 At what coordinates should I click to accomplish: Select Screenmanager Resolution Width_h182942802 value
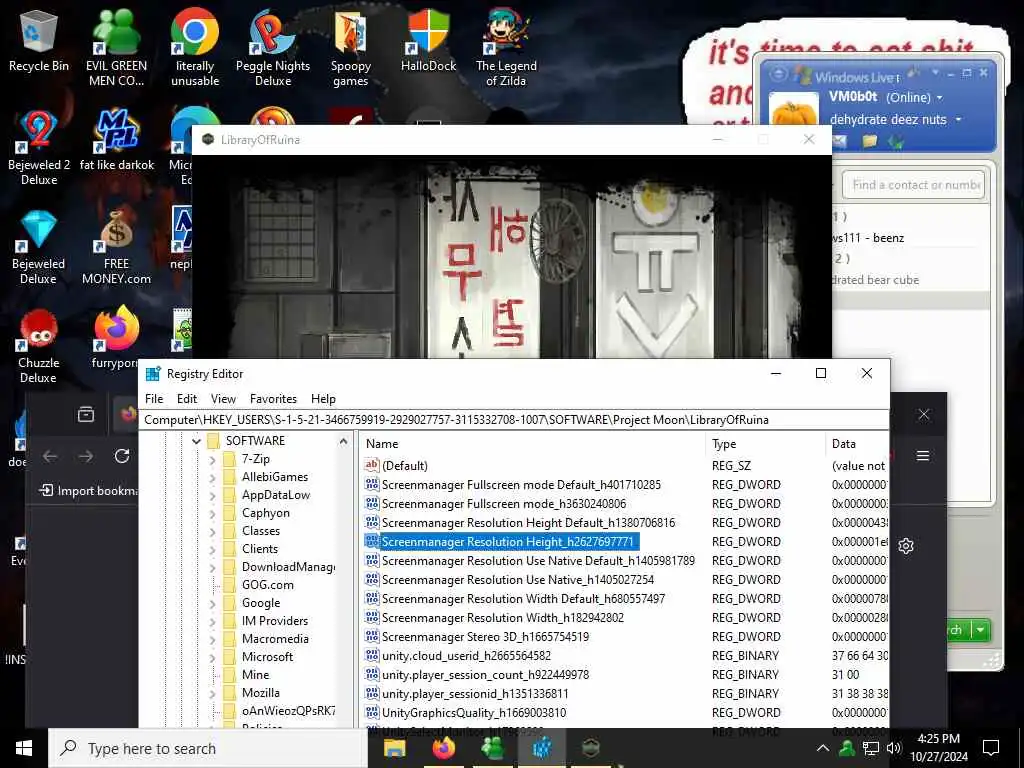503,617
